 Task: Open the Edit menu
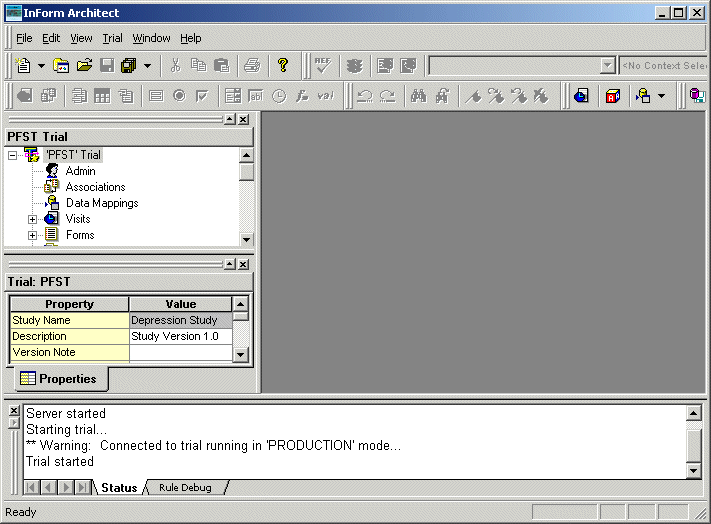[51, 39]
